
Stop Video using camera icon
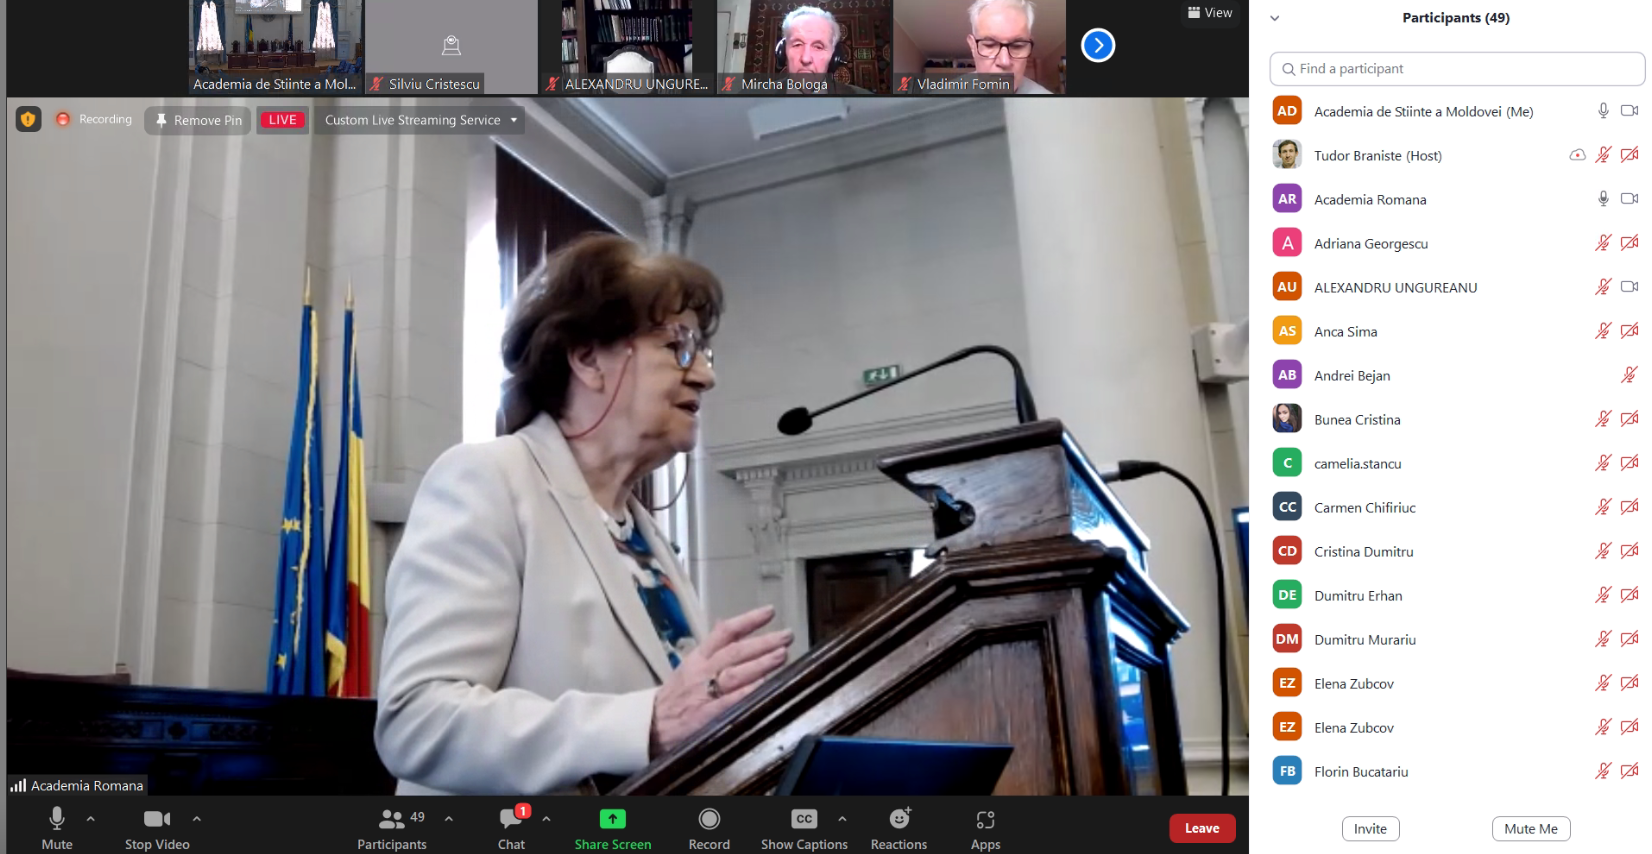[x=157, y=819]
